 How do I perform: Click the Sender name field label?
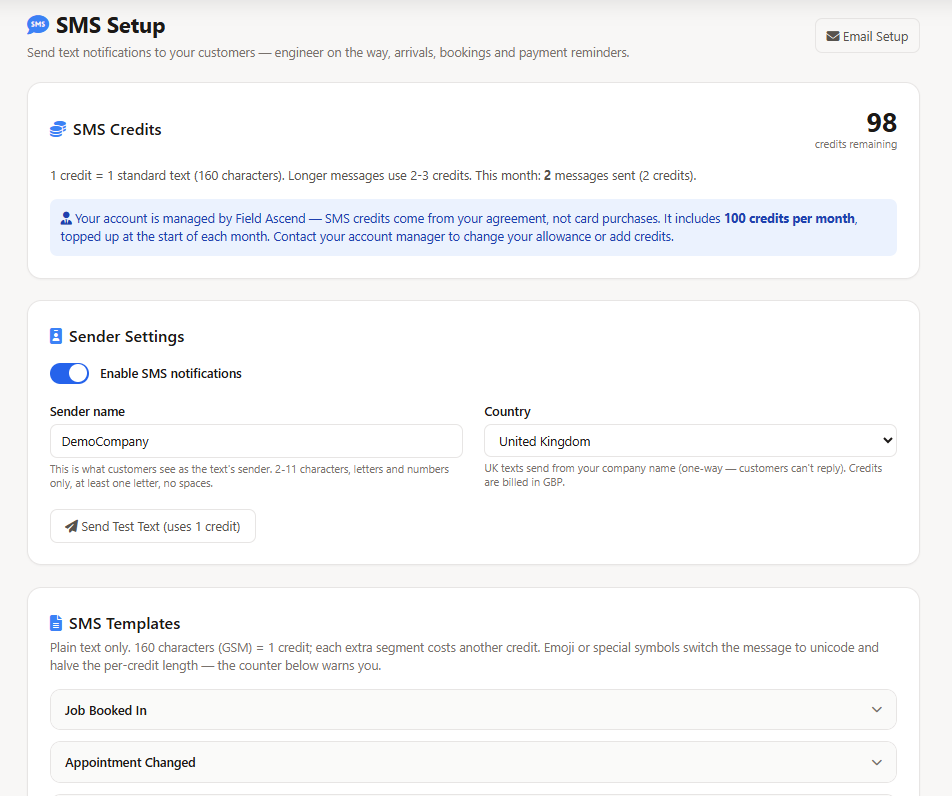[87, 412]
